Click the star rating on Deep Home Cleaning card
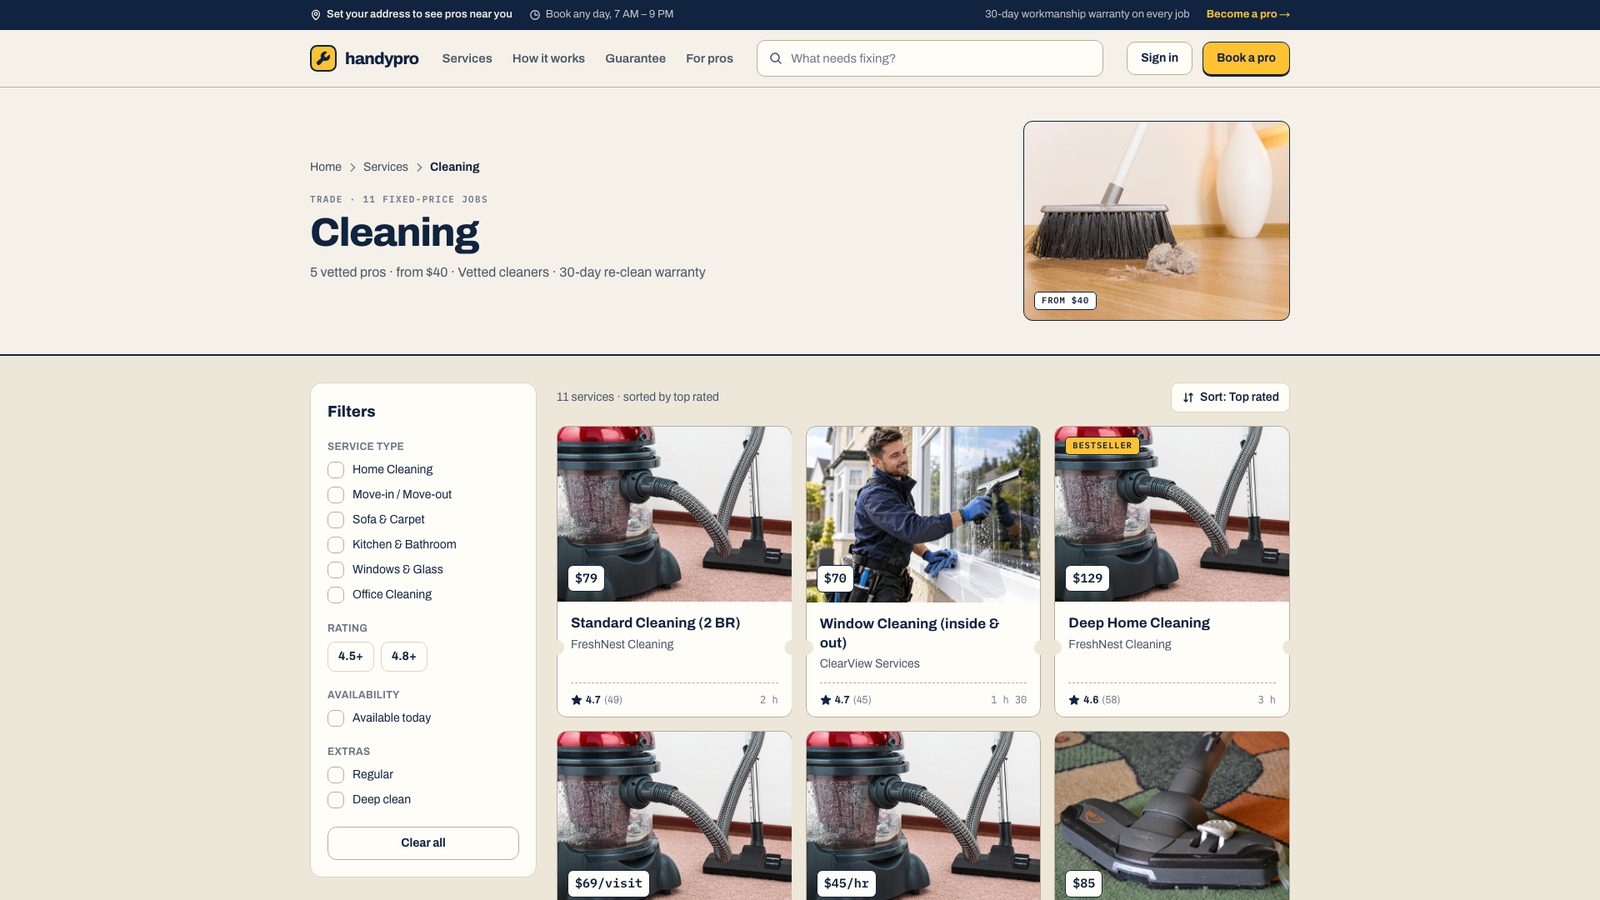This screenshot has width=1600, height=900. tap(1094, 700)
